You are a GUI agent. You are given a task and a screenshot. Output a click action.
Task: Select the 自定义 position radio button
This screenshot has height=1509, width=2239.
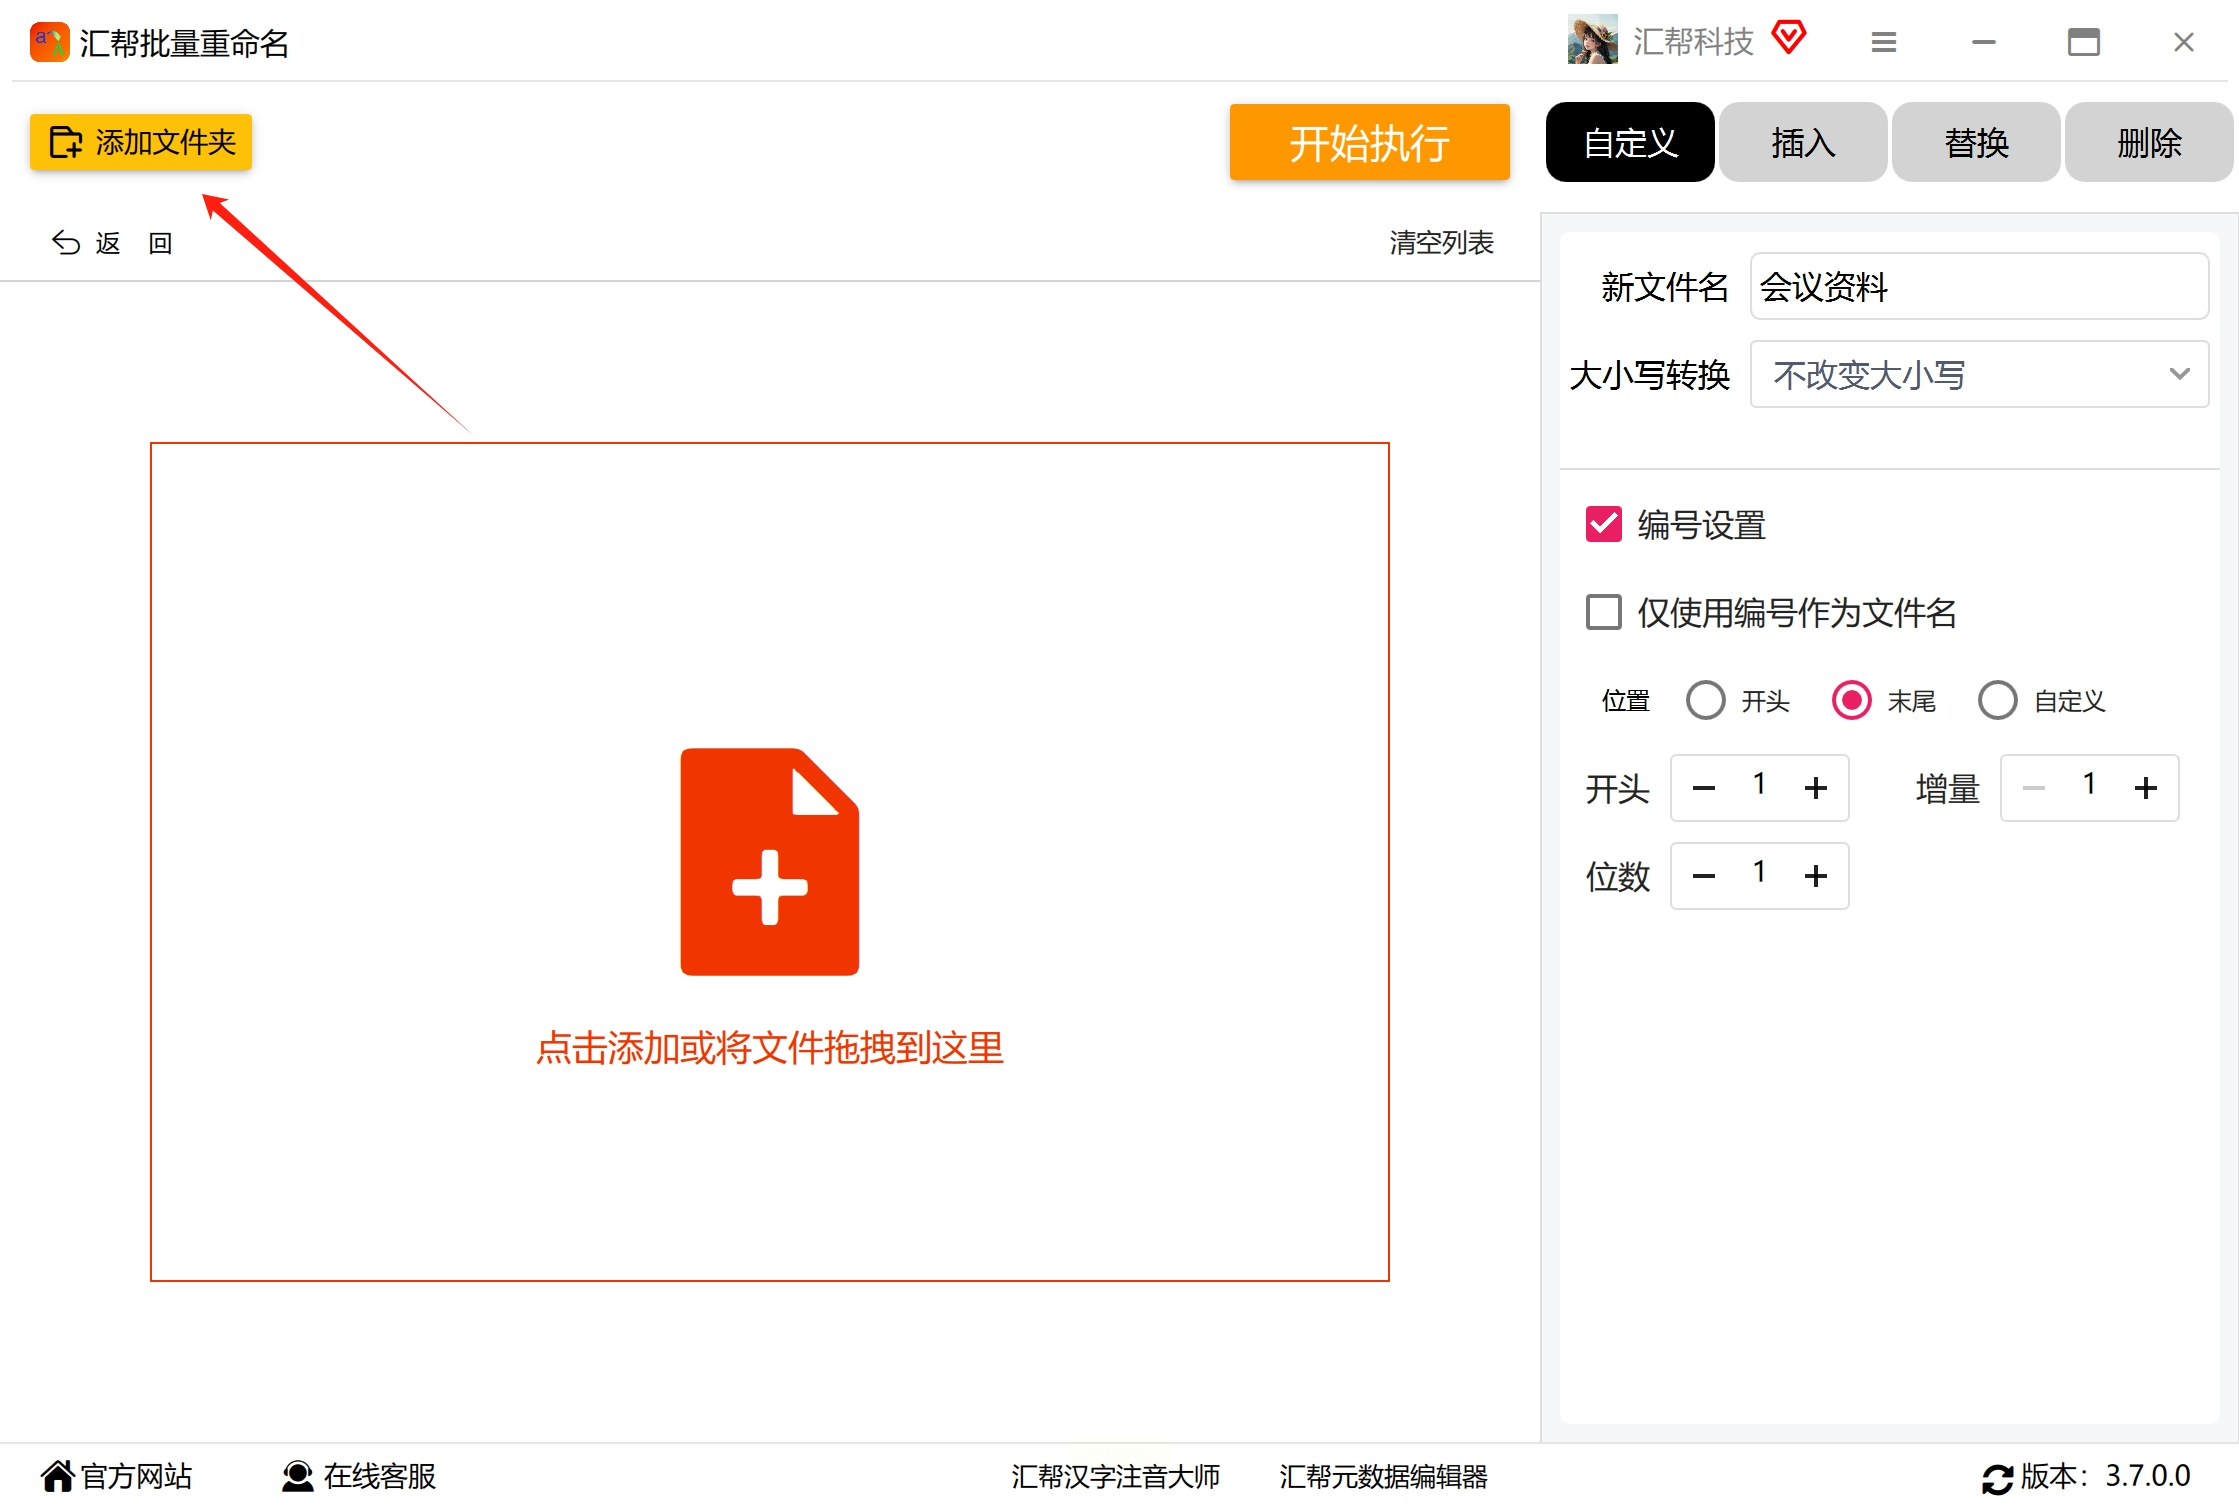(1997, 700)
